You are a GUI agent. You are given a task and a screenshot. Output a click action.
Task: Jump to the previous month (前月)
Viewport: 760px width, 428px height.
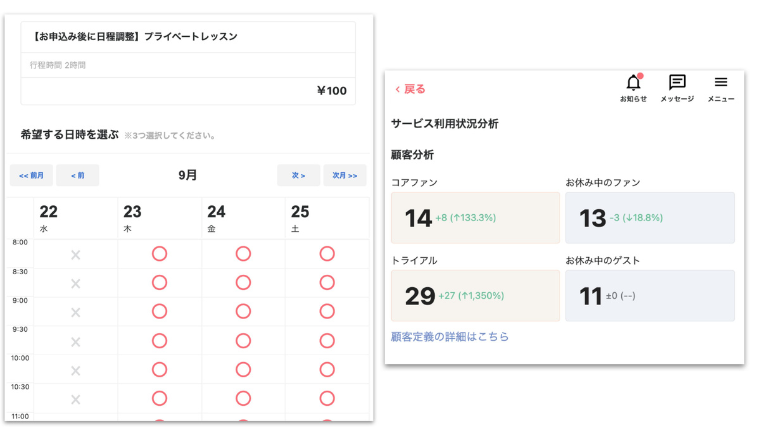click(x=31, y=175)
